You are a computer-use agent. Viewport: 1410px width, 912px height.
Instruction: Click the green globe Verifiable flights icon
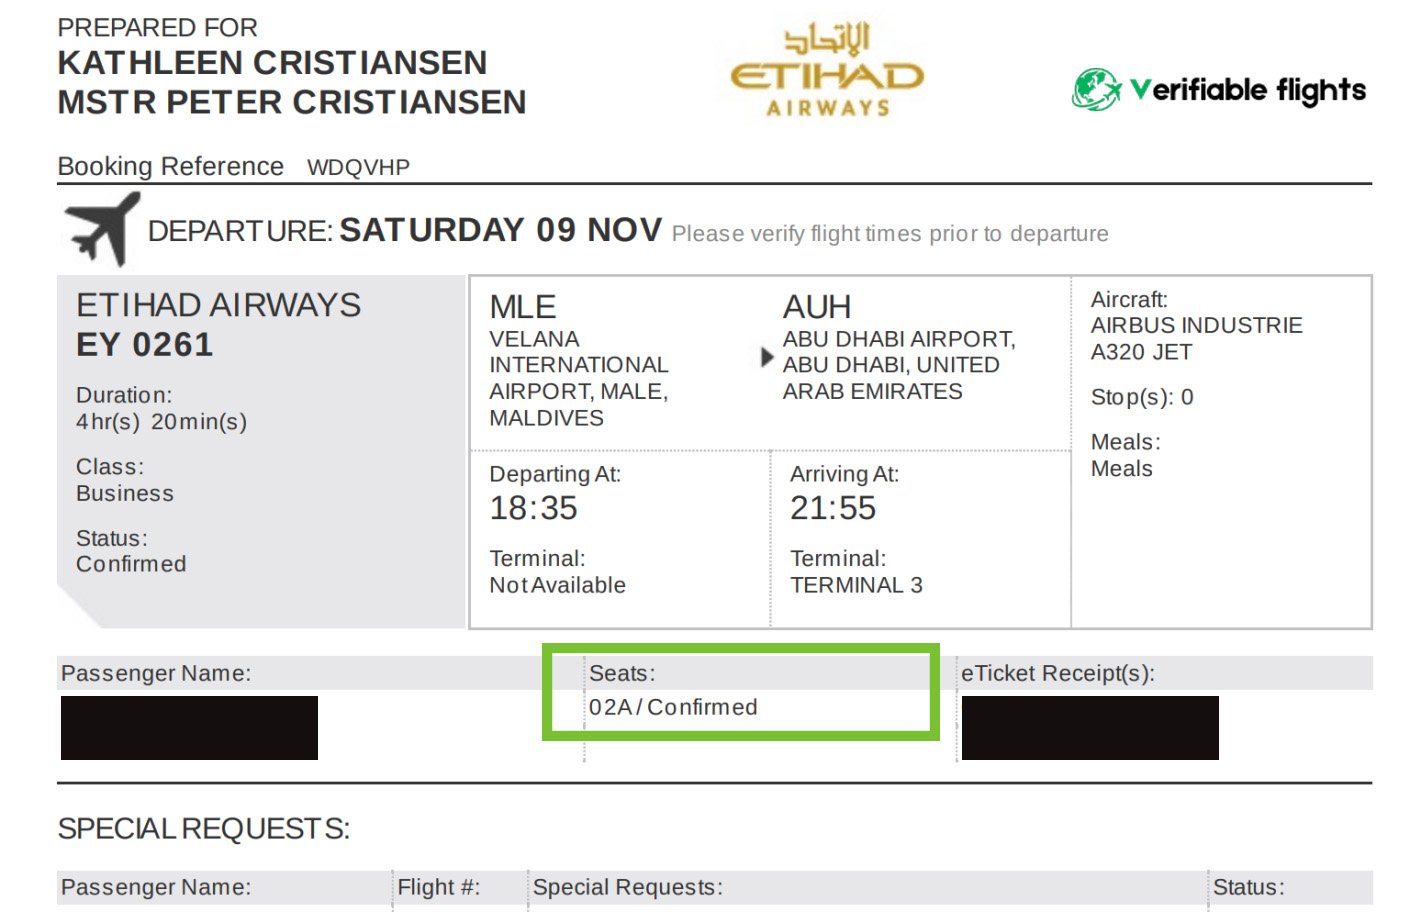[x=1096, y=90]
